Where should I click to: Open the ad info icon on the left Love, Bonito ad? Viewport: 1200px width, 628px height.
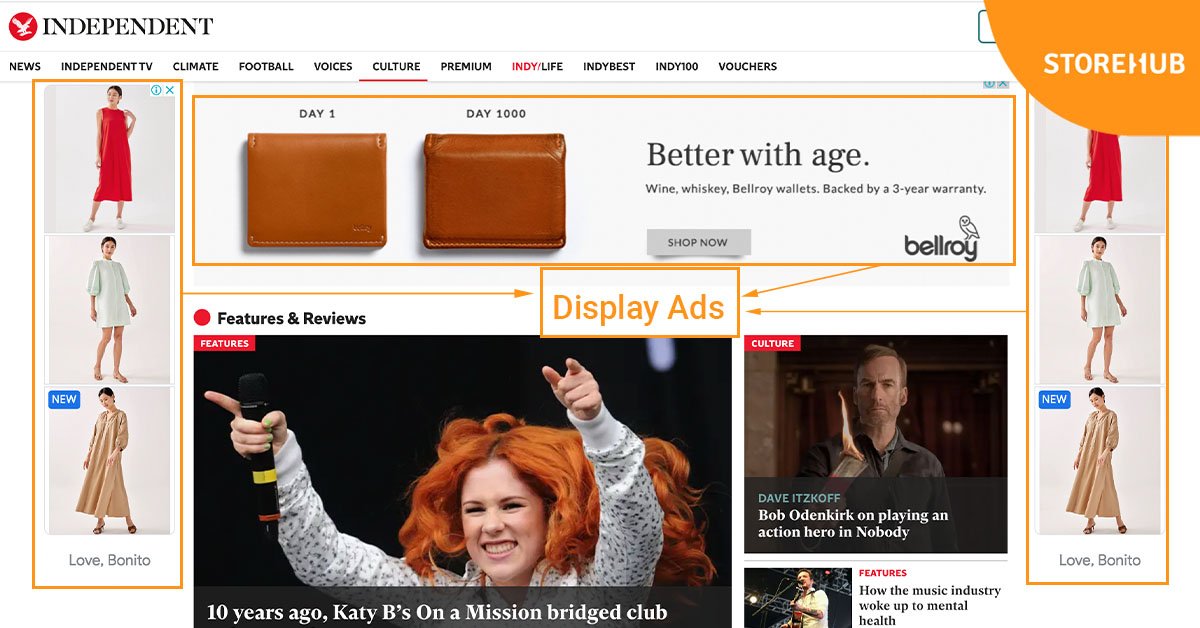click(157, 90)
